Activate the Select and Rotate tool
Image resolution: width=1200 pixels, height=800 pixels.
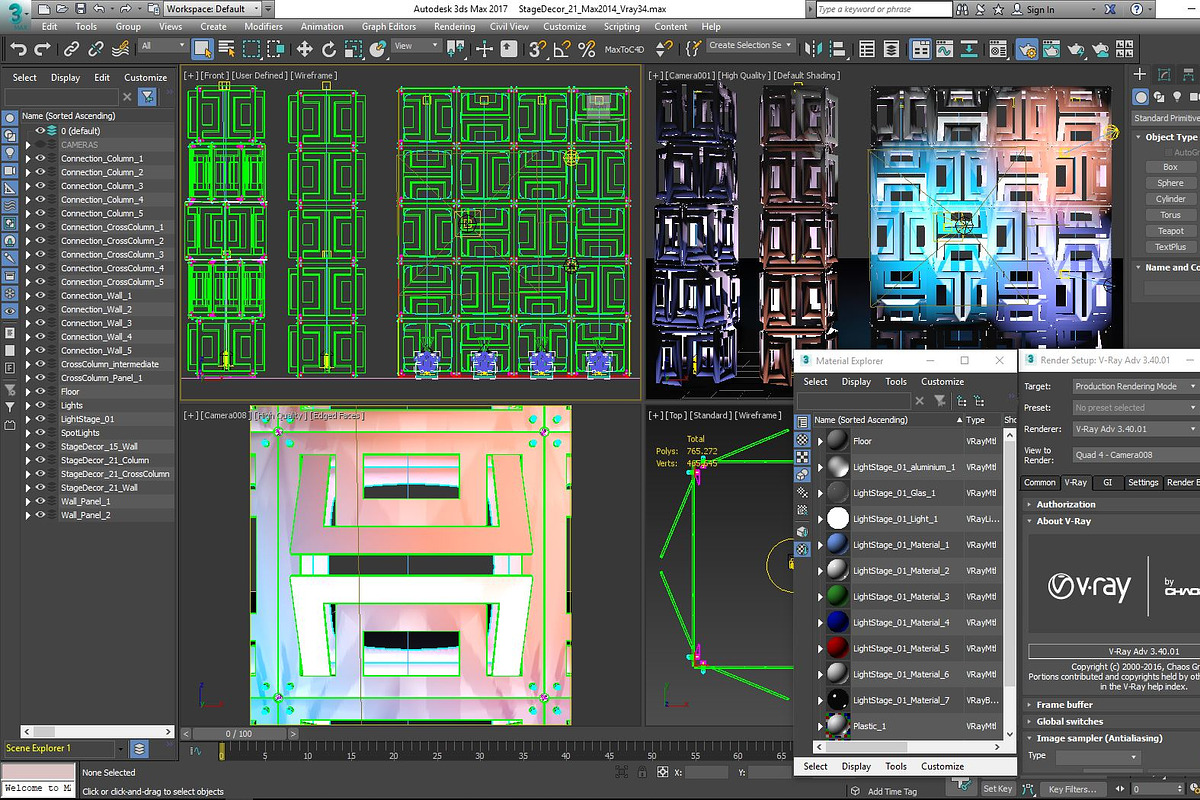[328, 48]
